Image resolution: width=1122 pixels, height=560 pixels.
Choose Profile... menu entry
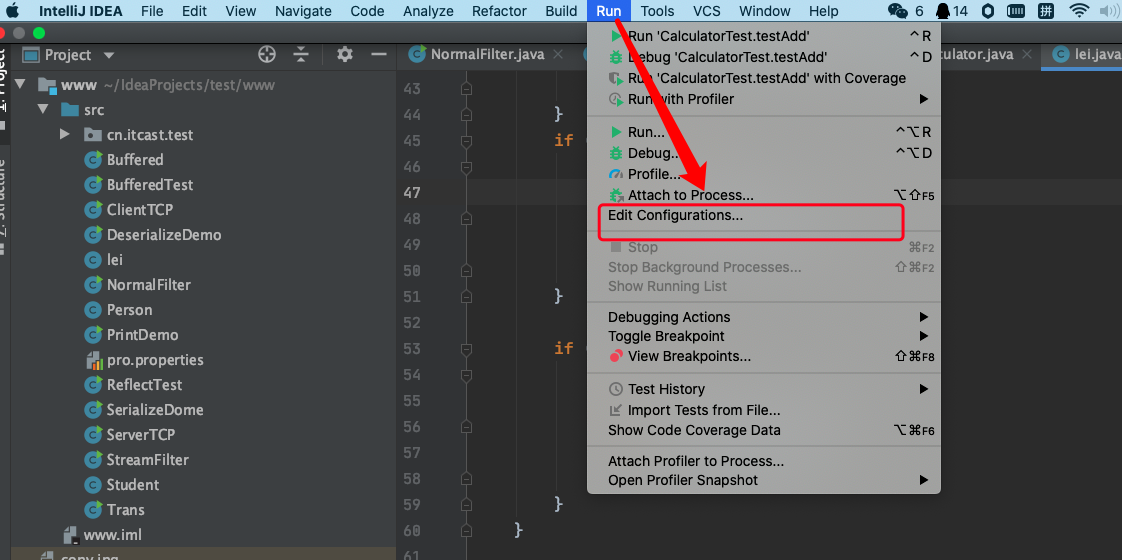[764, 174]
